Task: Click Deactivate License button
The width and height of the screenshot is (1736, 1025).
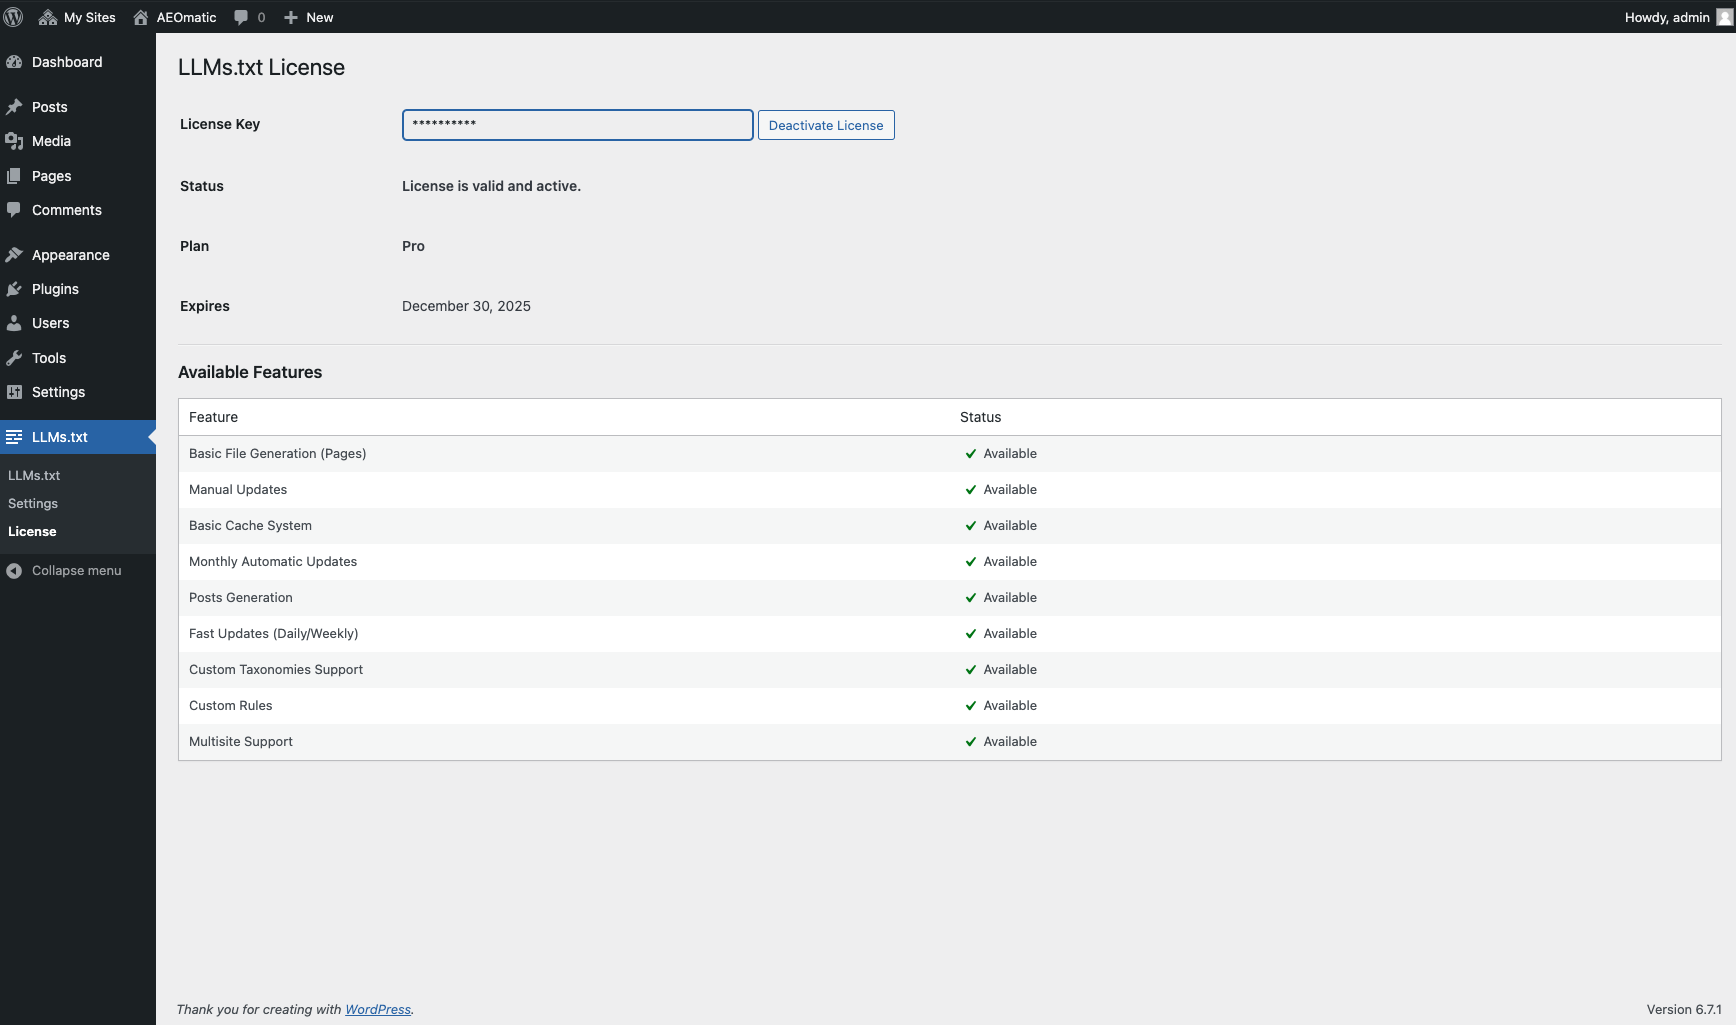Action: pos(826,125)
